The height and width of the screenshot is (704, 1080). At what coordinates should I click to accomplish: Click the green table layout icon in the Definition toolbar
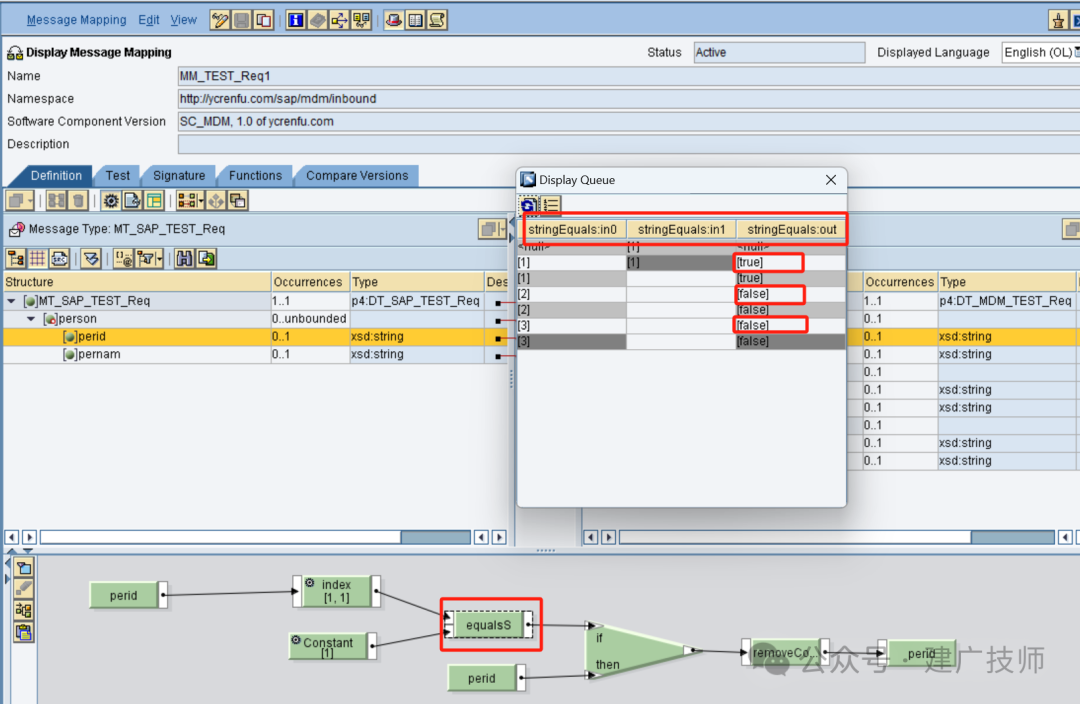tap(154, 200)
